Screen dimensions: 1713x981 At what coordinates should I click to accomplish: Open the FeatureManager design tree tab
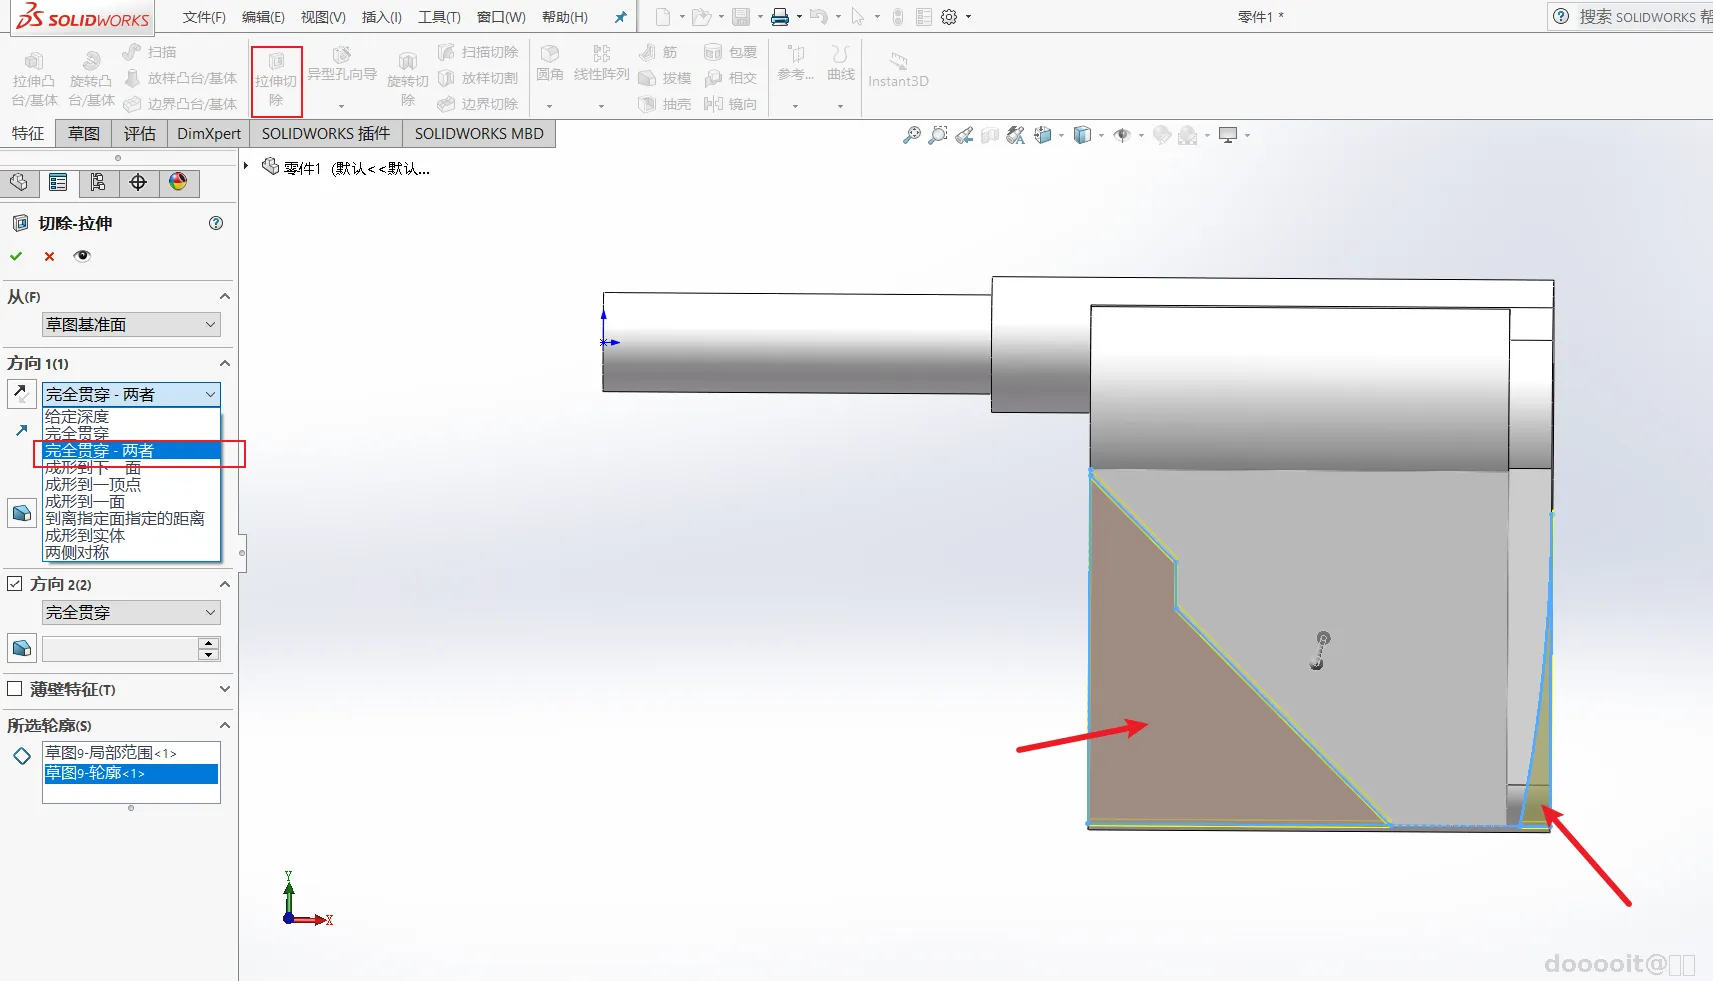click(x=19, y=182)
